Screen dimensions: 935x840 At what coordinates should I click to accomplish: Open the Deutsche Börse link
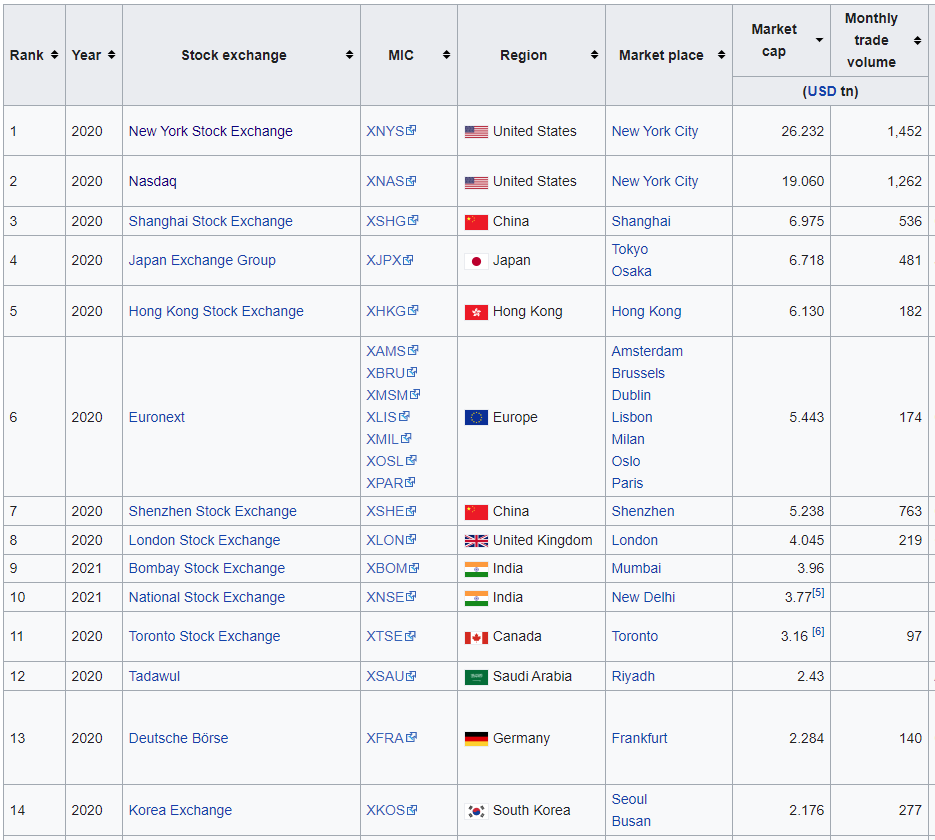pos(178,738)
